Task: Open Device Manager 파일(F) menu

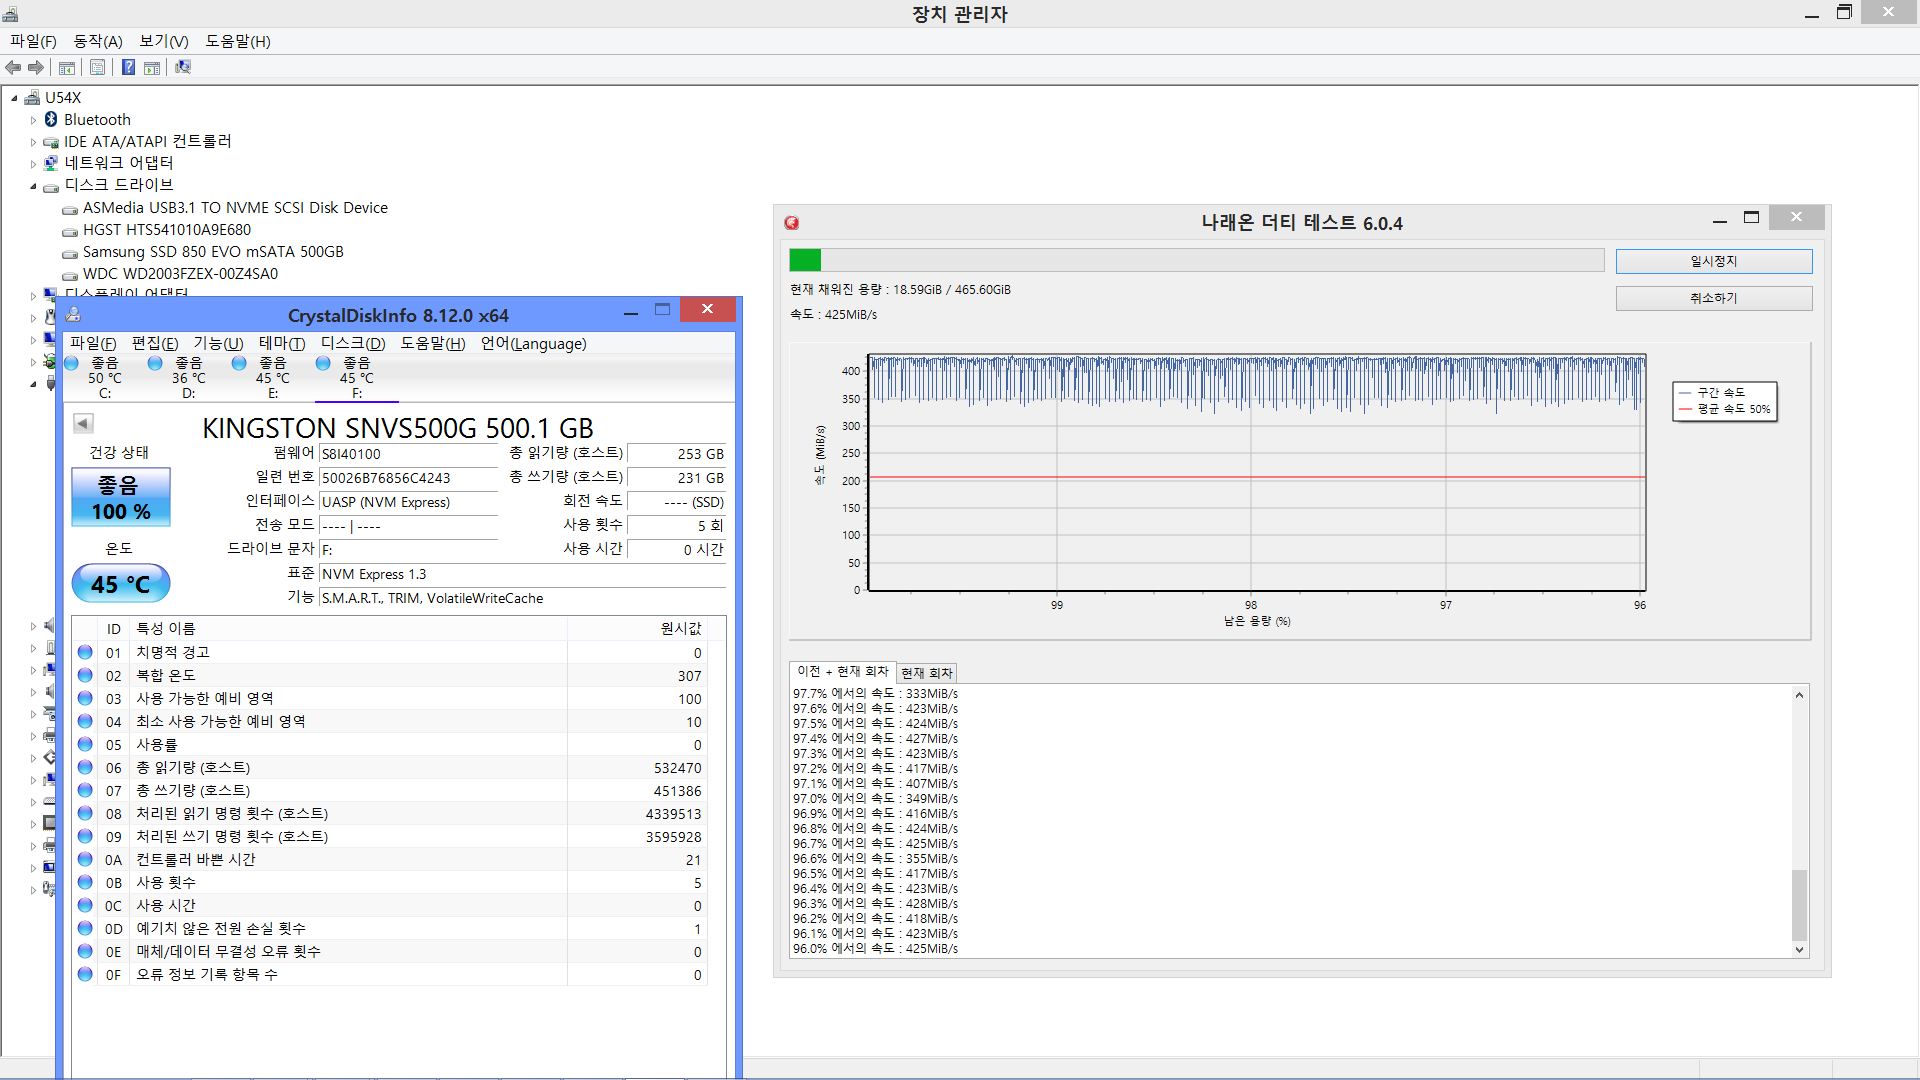Action: (33, 41)
